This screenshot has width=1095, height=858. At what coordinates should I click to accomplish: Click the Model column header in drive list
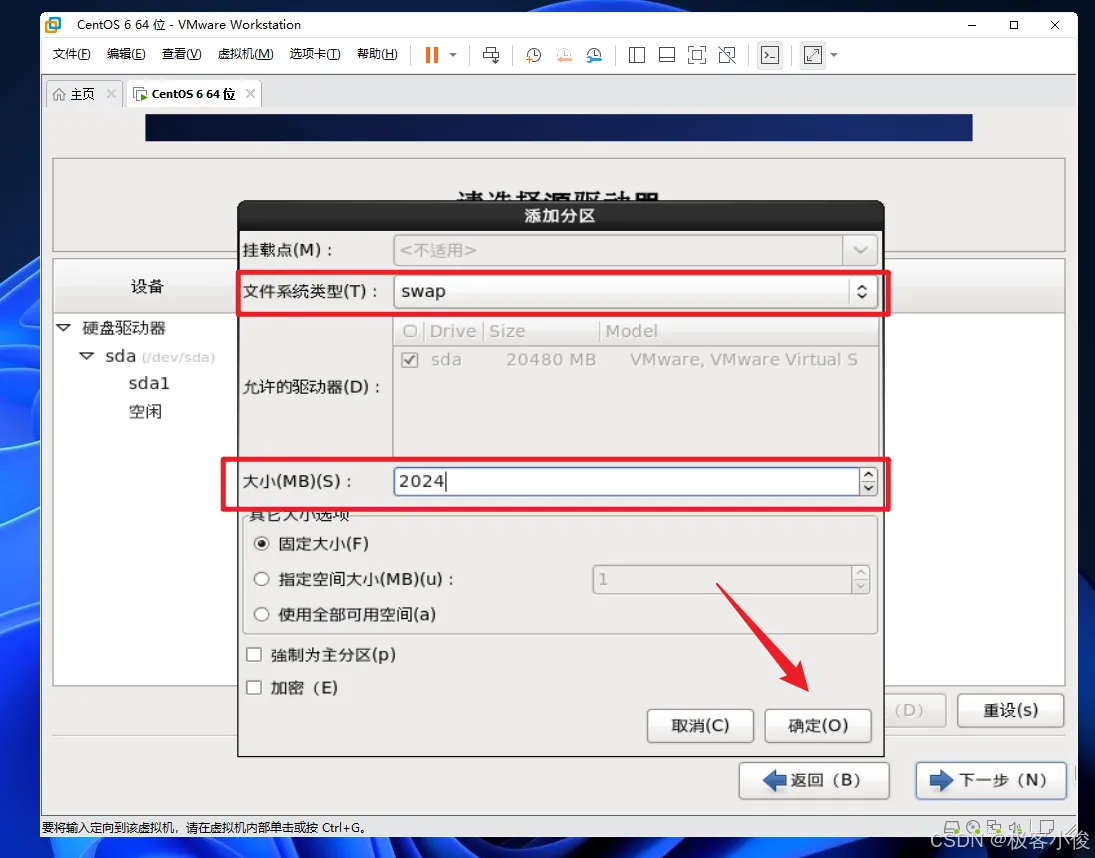pos(631,331)
